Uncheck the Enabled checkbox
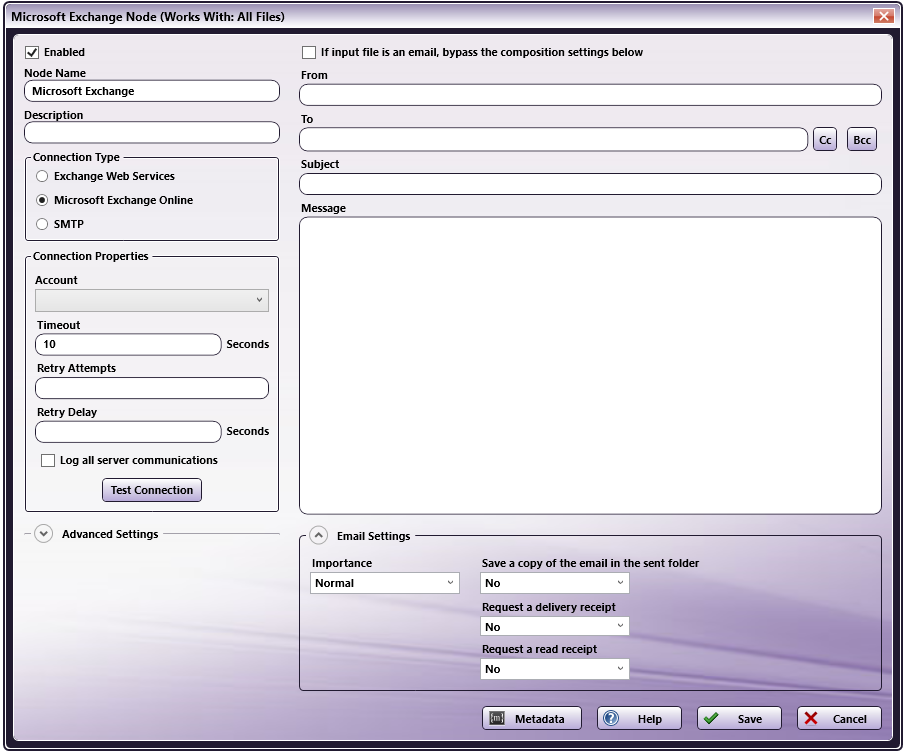 [x=32, y=53]
